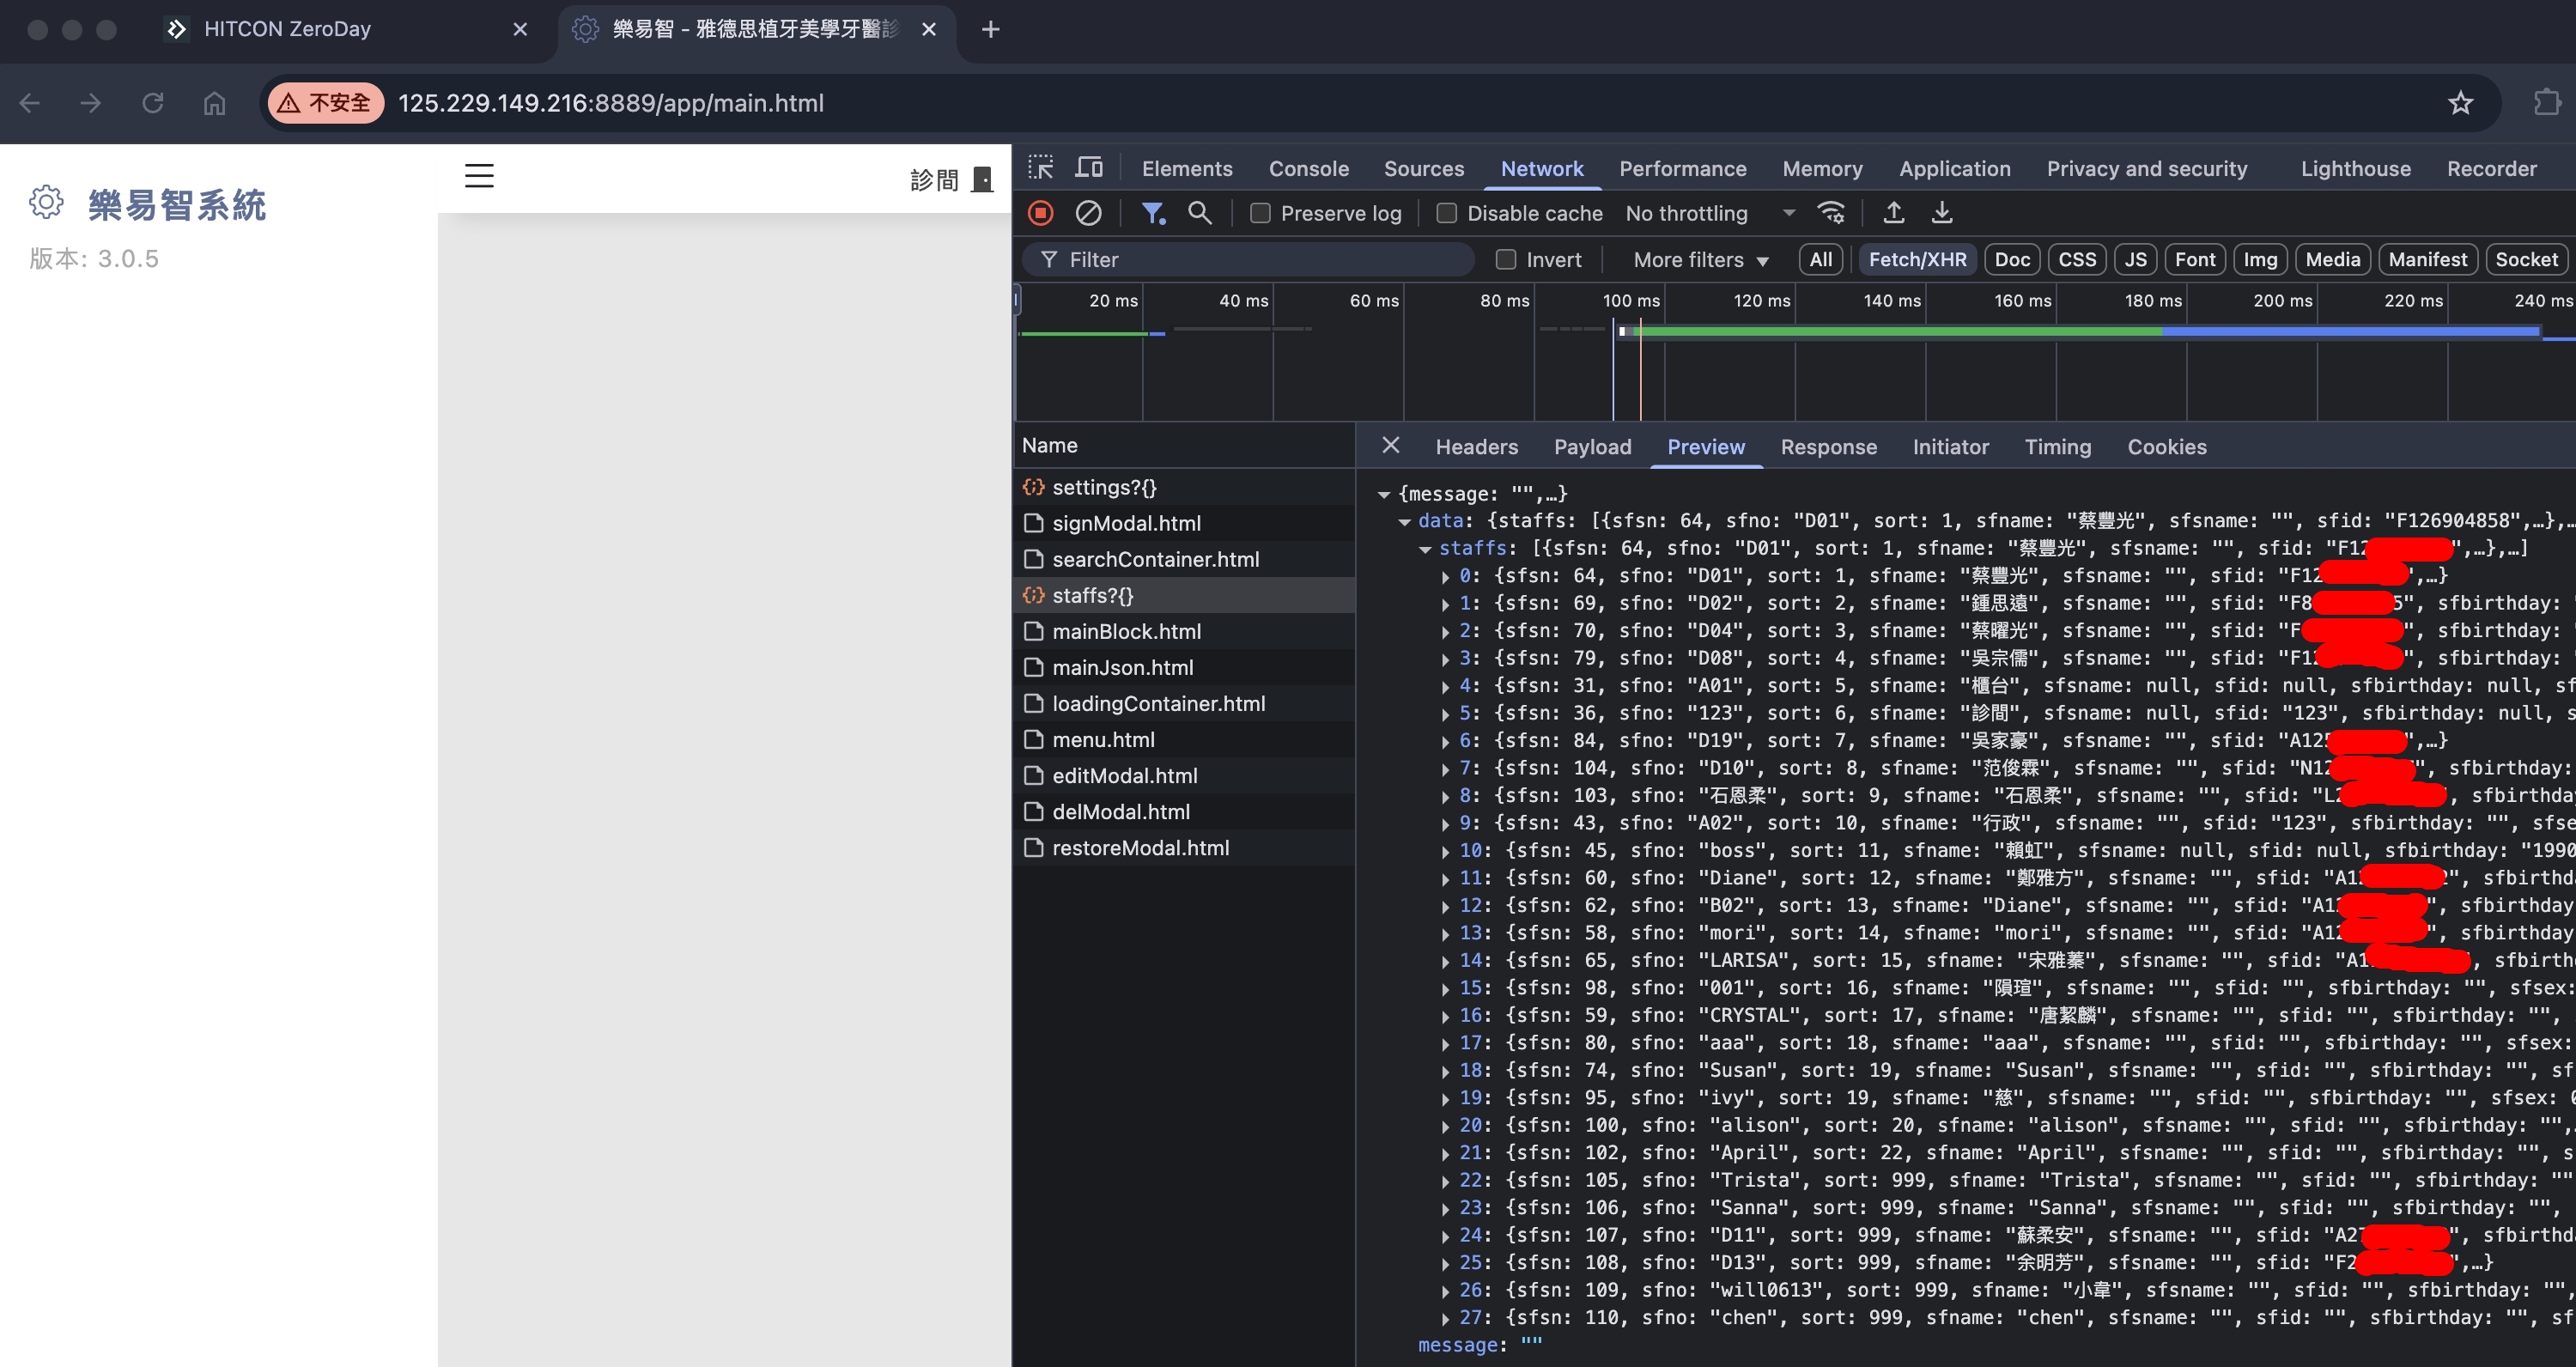Close the 樂易智 browser tab
Image resolution: width=2576 pixels, height=1367 pixels.
pos(929,30)
